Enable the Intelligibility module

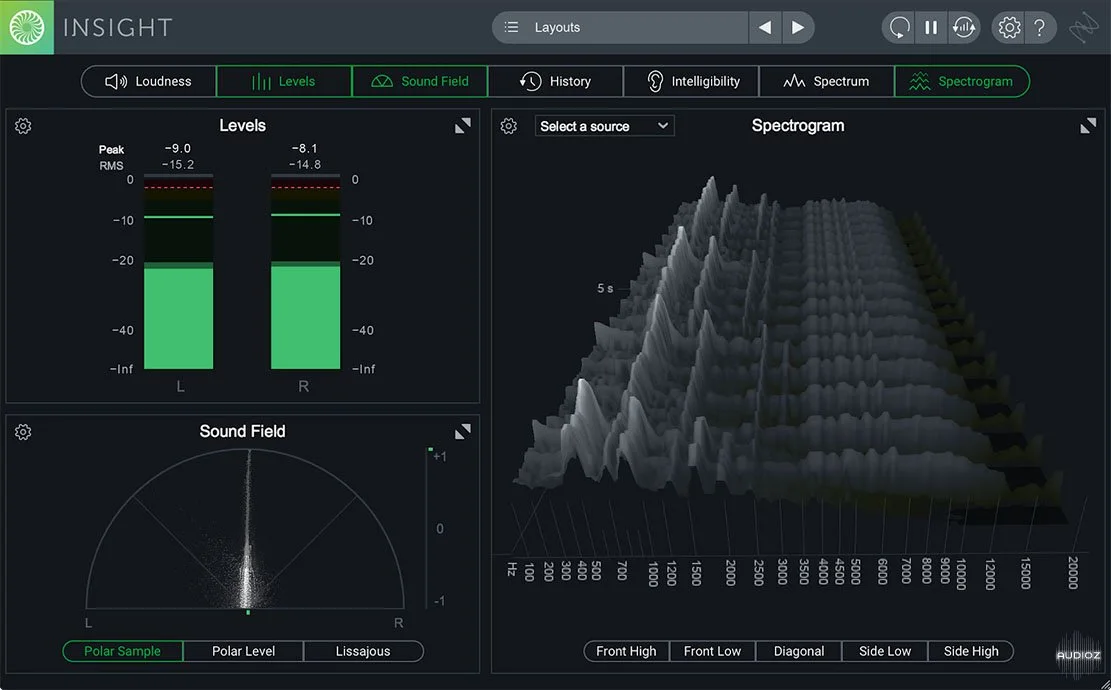point(692,81)
